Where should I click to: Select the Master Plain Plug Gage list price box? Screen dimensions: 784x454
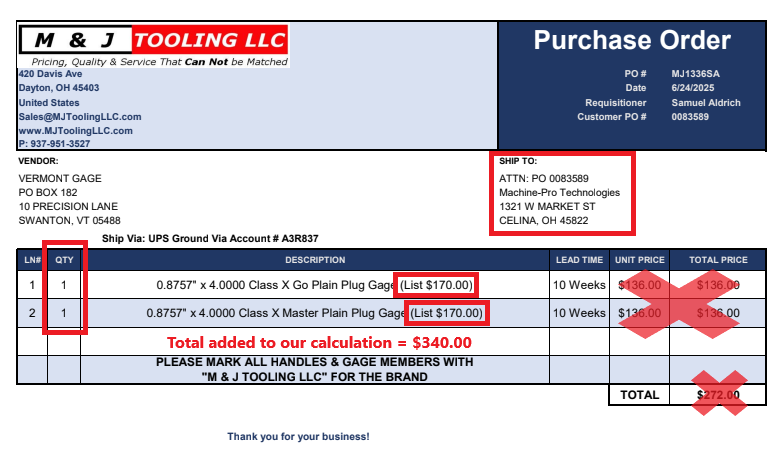(448, 314)
